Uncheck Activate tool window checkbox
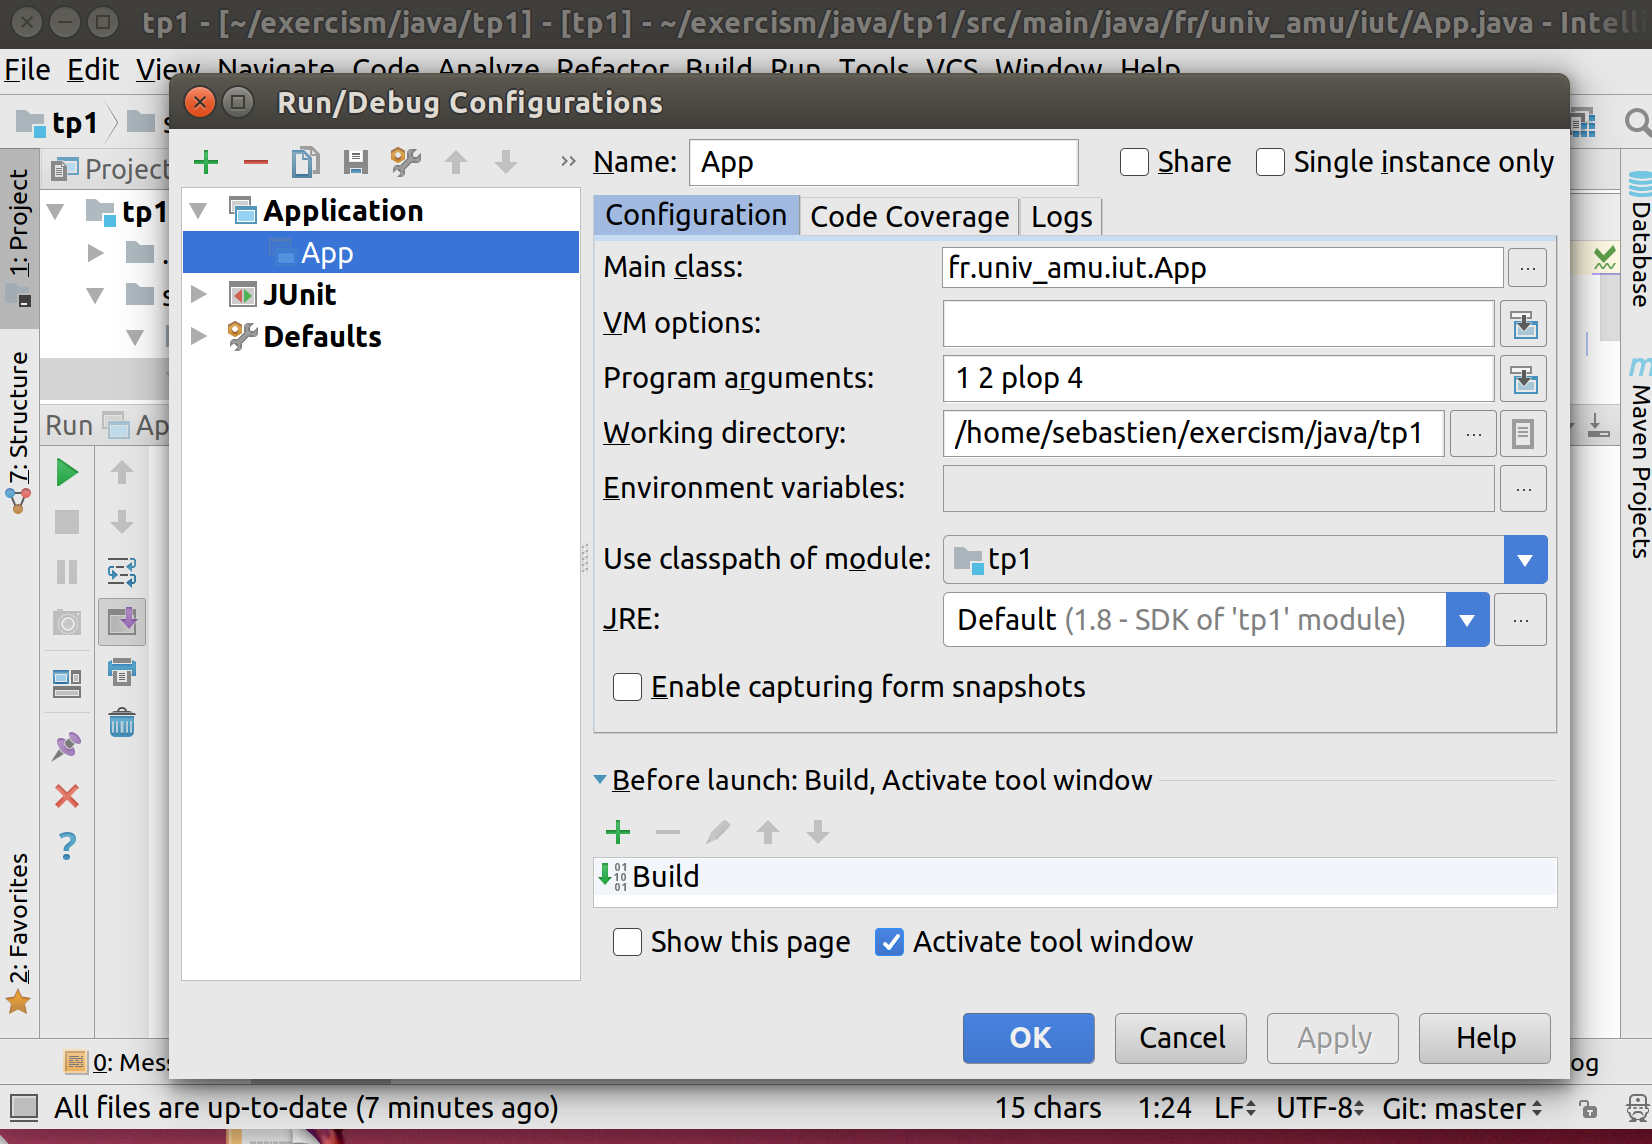 (x=889, y=942)
